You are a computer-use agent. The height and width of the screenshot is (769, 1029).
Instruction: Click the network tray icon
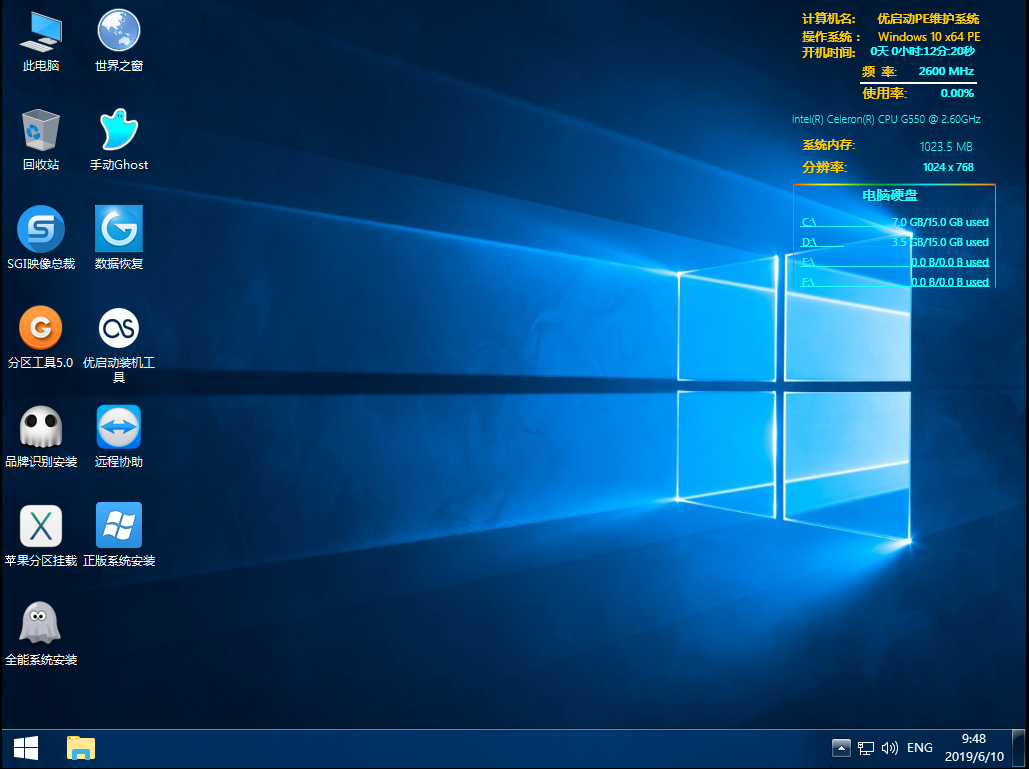(866, 748)
